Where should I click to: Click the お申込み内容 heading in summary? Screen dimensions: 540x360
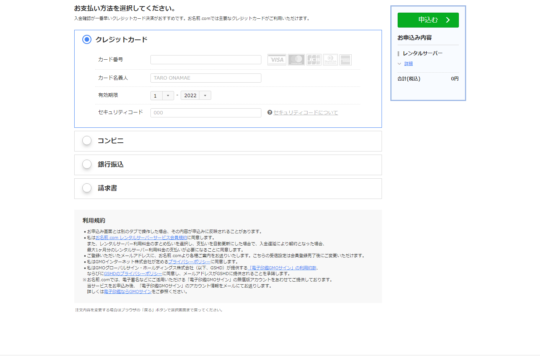tap(414, 38)
